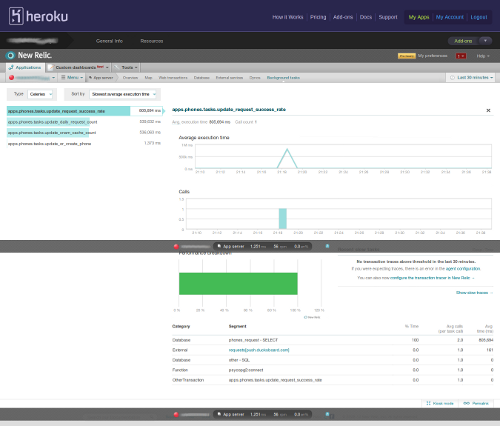500x426 pixels.
Task: Open the Resources section
Action: (x=152, y=41)
